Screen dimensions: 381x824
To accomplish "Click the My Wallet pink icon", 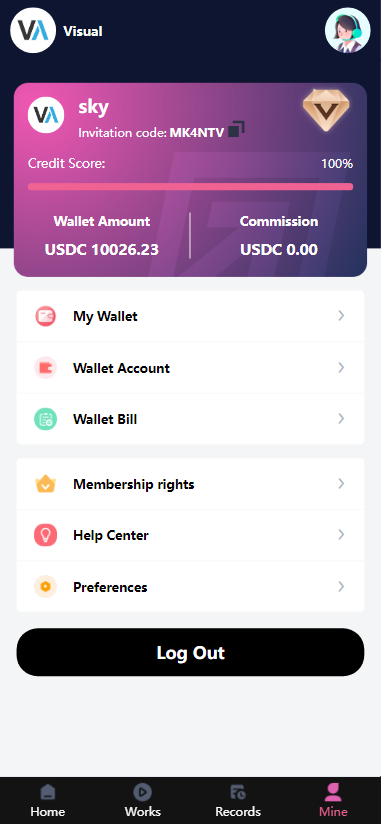I will [x=46, y=316].
